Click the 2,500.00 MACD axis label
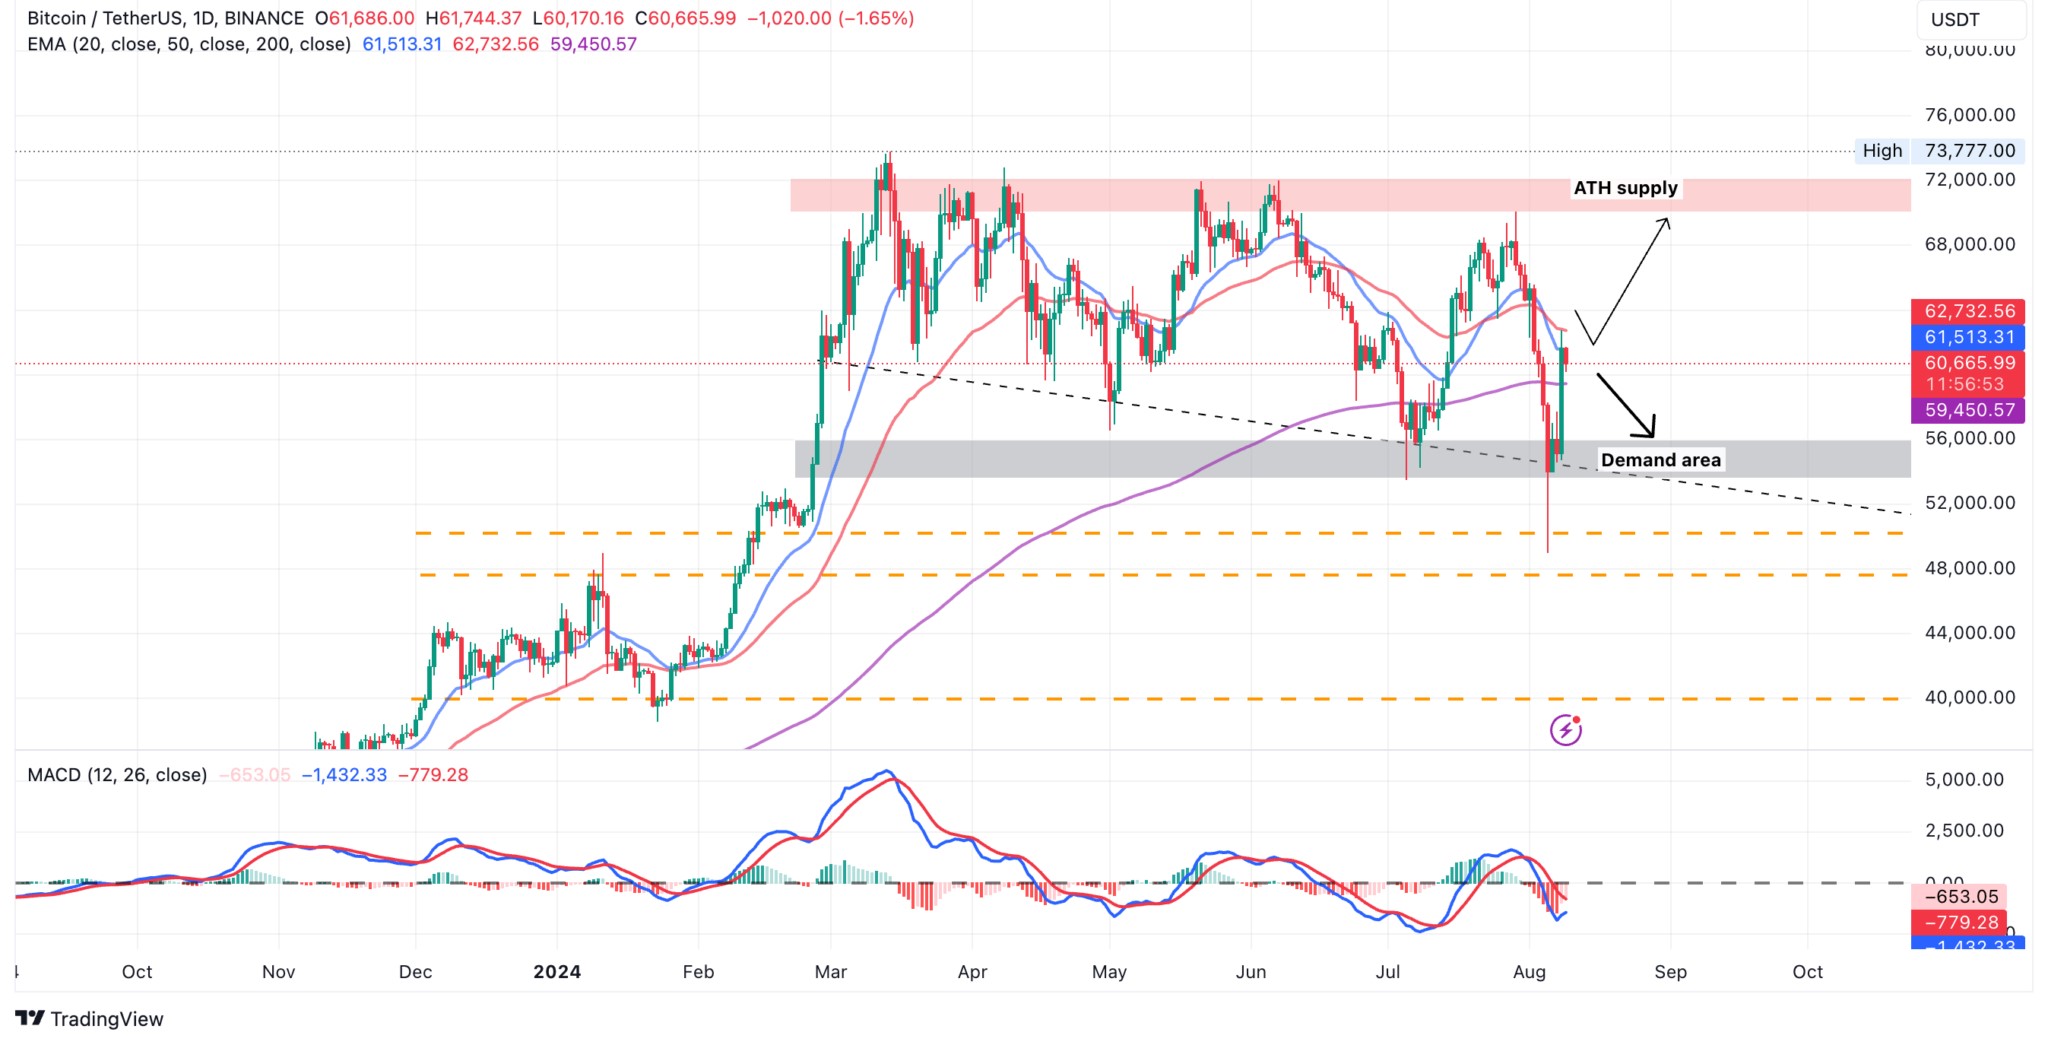2048x1045 pixels. [1964, 831]
